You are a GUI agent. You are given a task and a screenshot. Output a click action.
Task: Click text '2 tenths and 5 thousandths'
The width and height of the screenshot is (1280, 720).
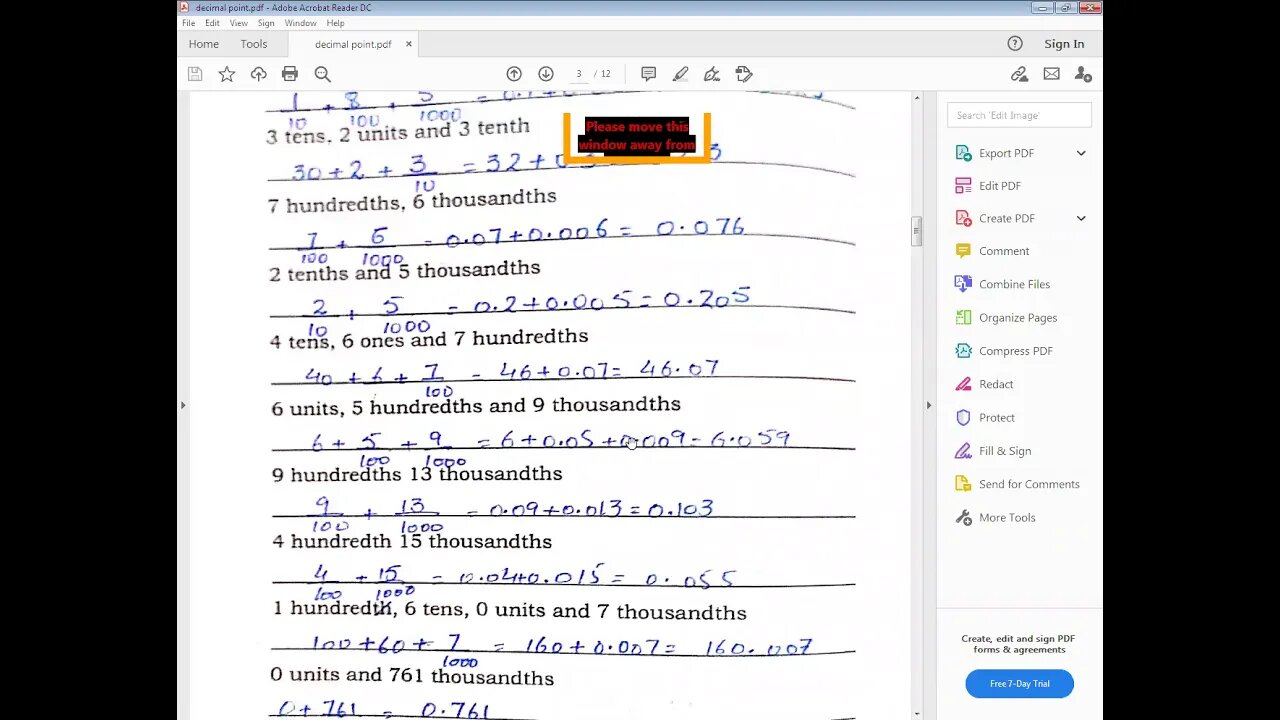[404, 271]
